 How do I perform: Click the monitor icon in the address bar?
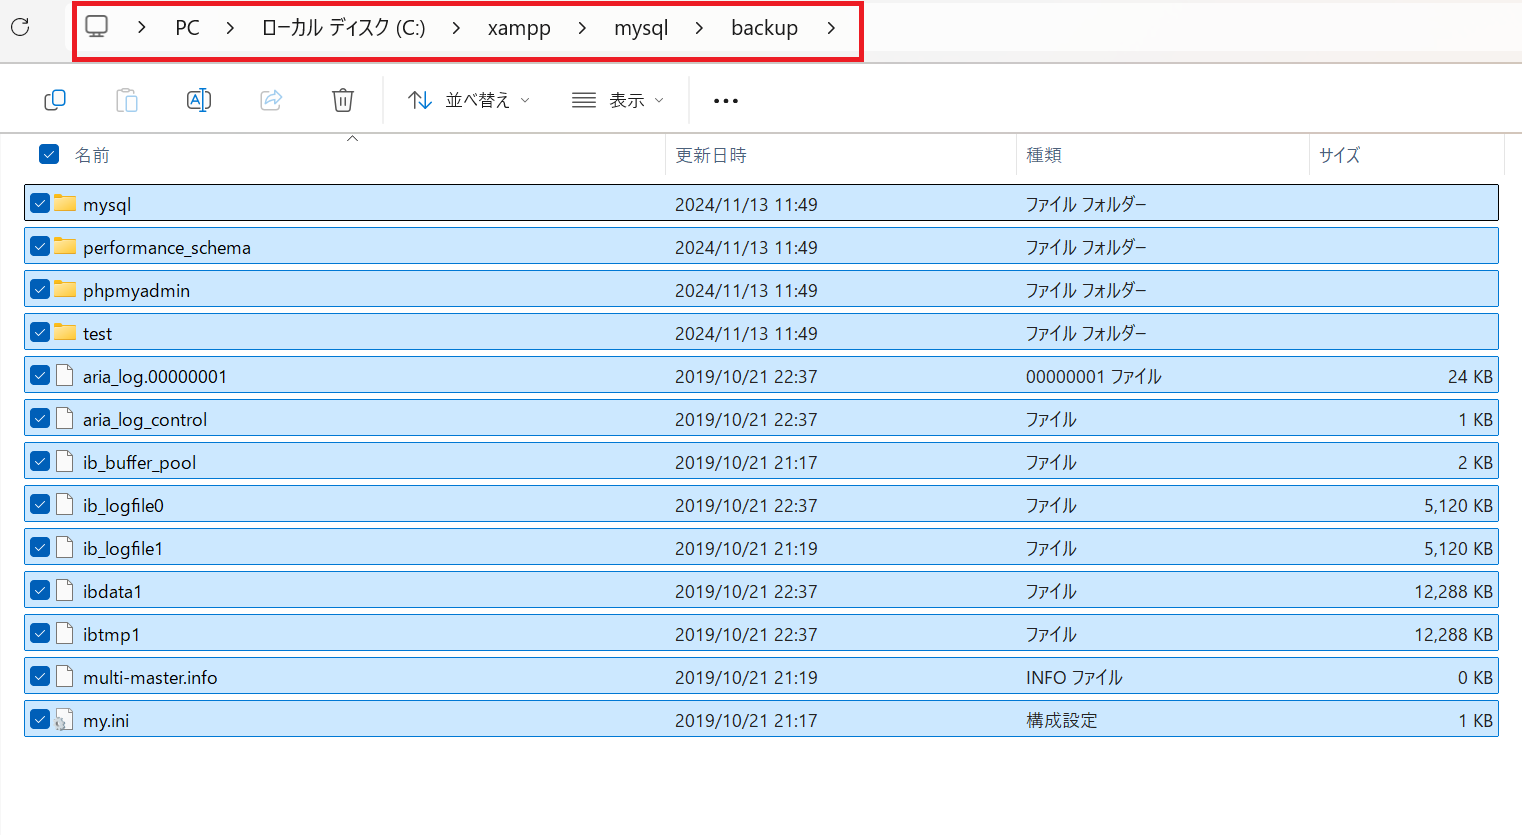pos(97,27)
